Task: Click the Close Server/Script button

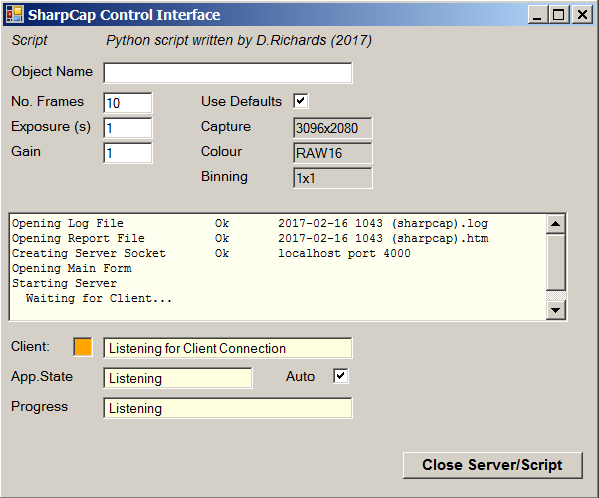Action: (x=493, y=465)
